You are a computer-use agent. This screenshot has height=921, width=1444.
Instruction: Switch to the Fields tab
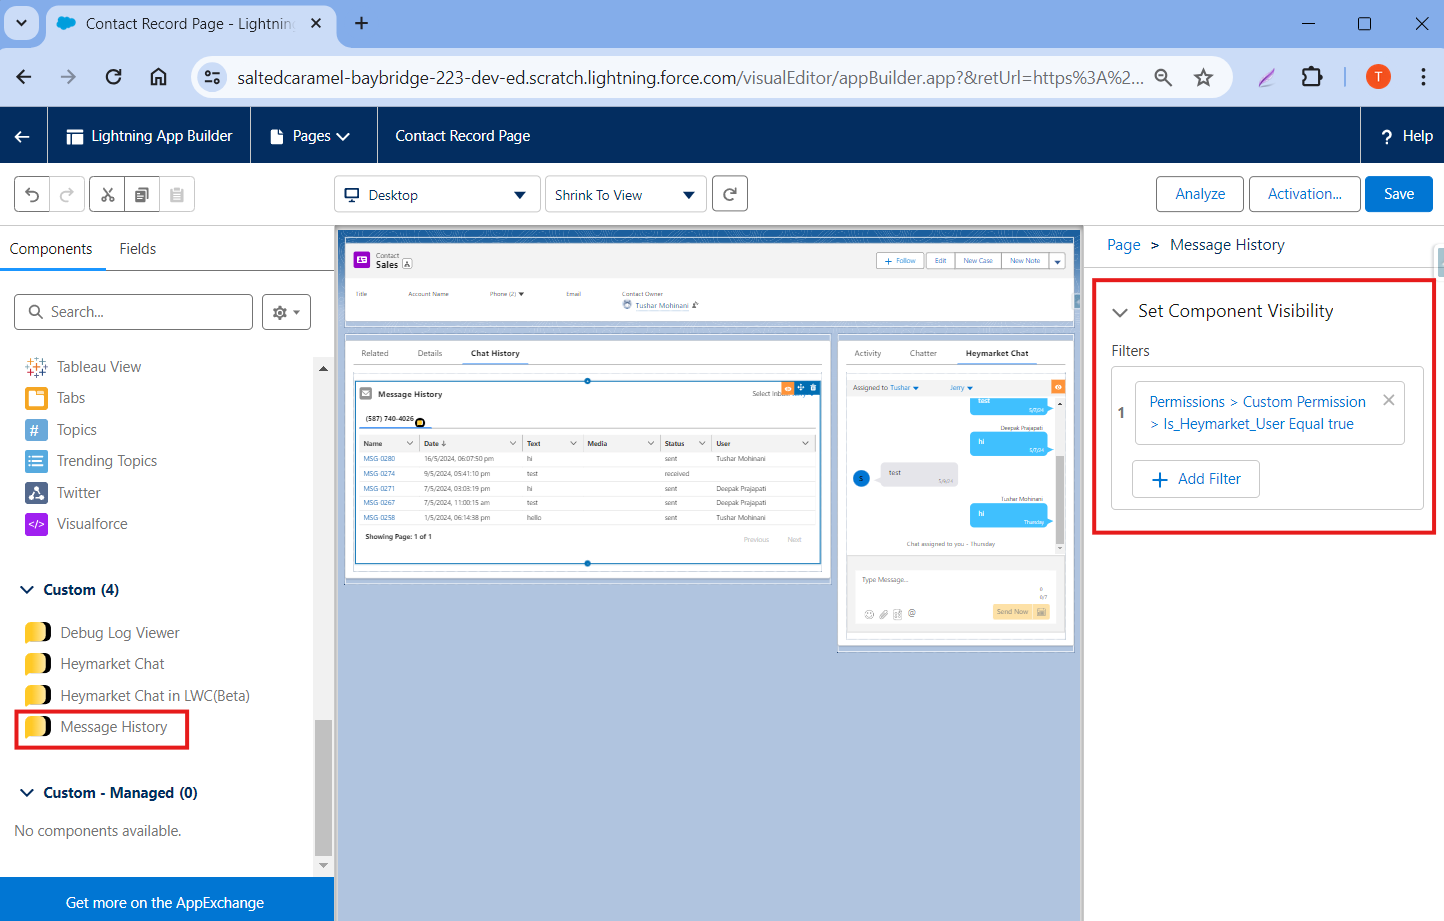138,249
